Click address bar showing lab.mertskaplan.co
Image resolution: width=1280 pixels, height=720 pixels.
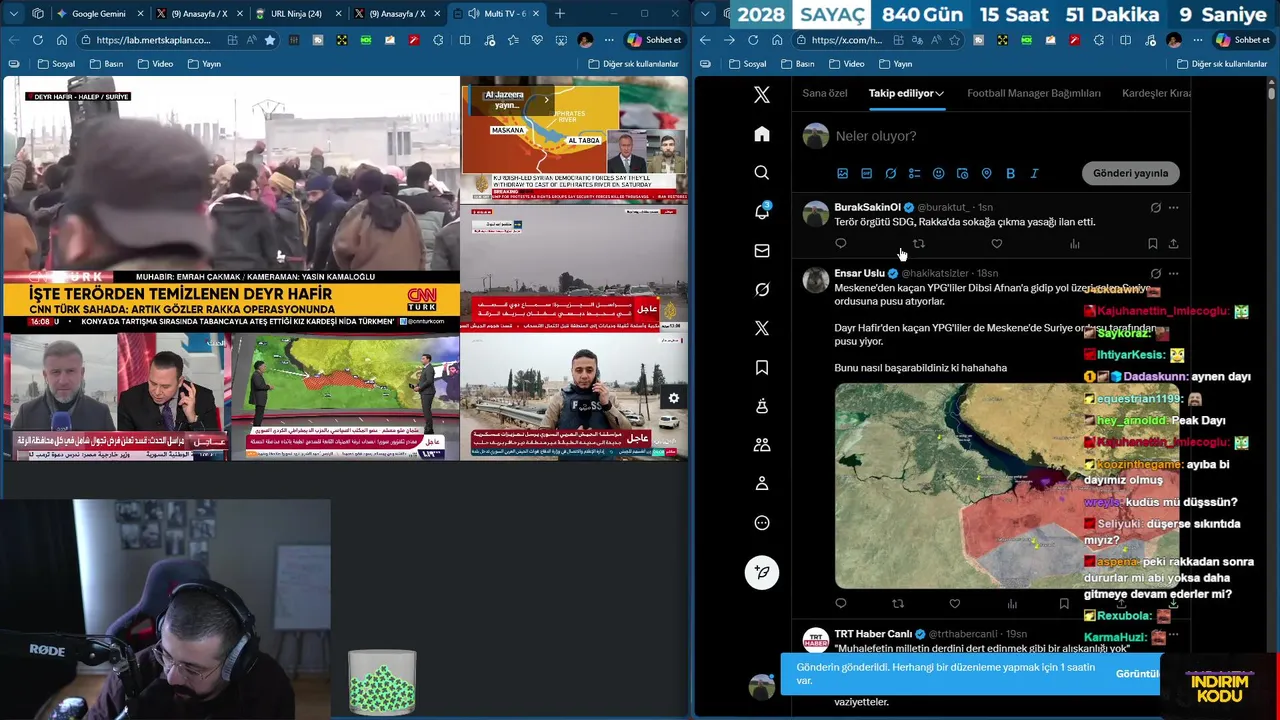[x=153, y=40]
